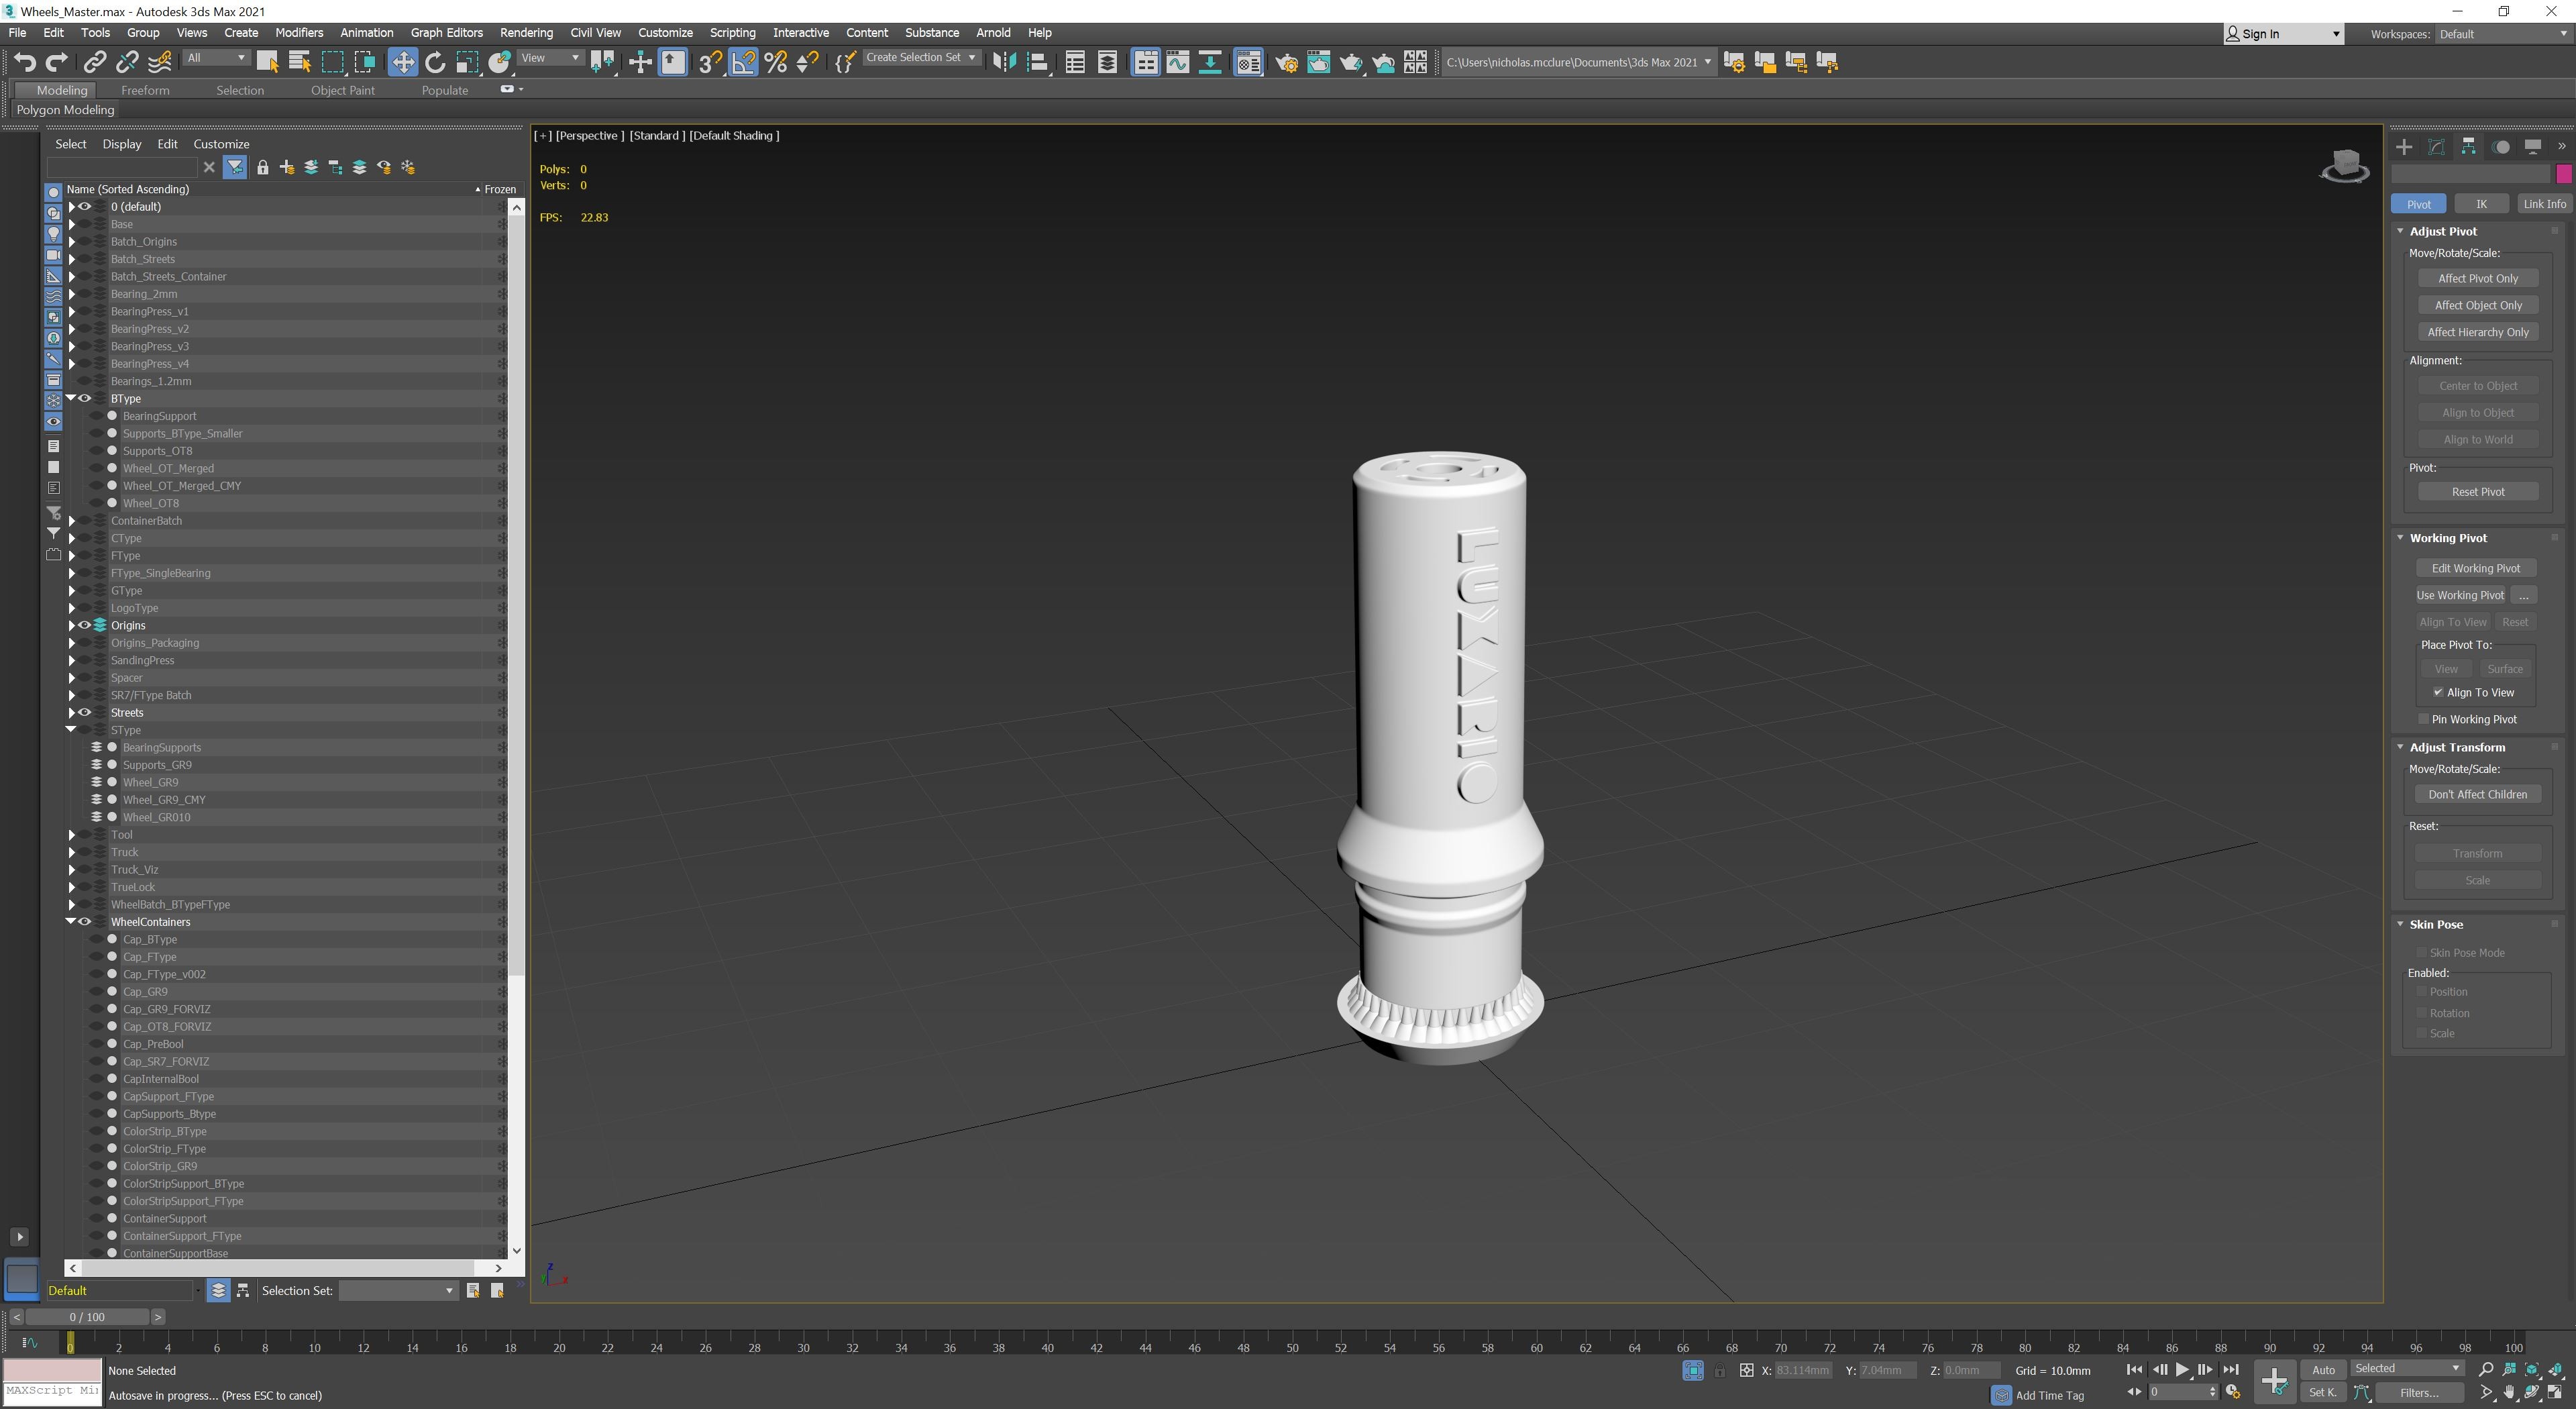This screenshot has height=1409, width=2576.
Task: Open the Scene Explorer Display menu
Action: 122,144
